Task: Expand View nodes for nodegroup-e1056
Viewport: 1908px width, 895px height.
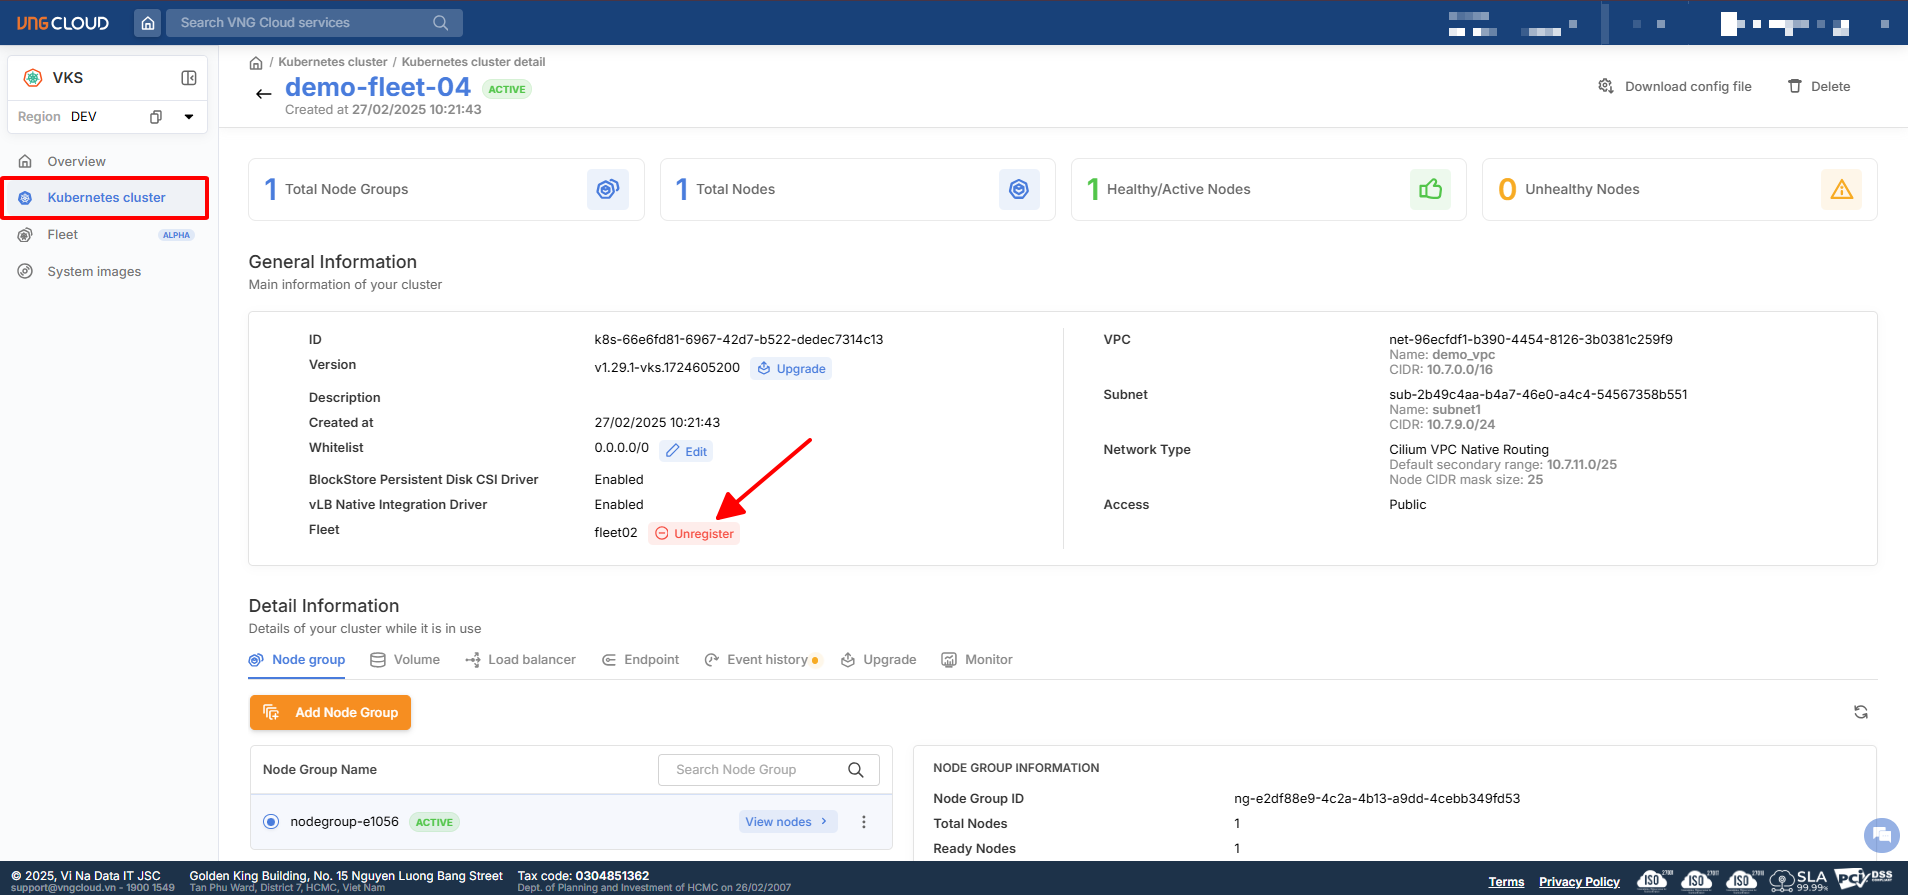Action: (786, 822)
